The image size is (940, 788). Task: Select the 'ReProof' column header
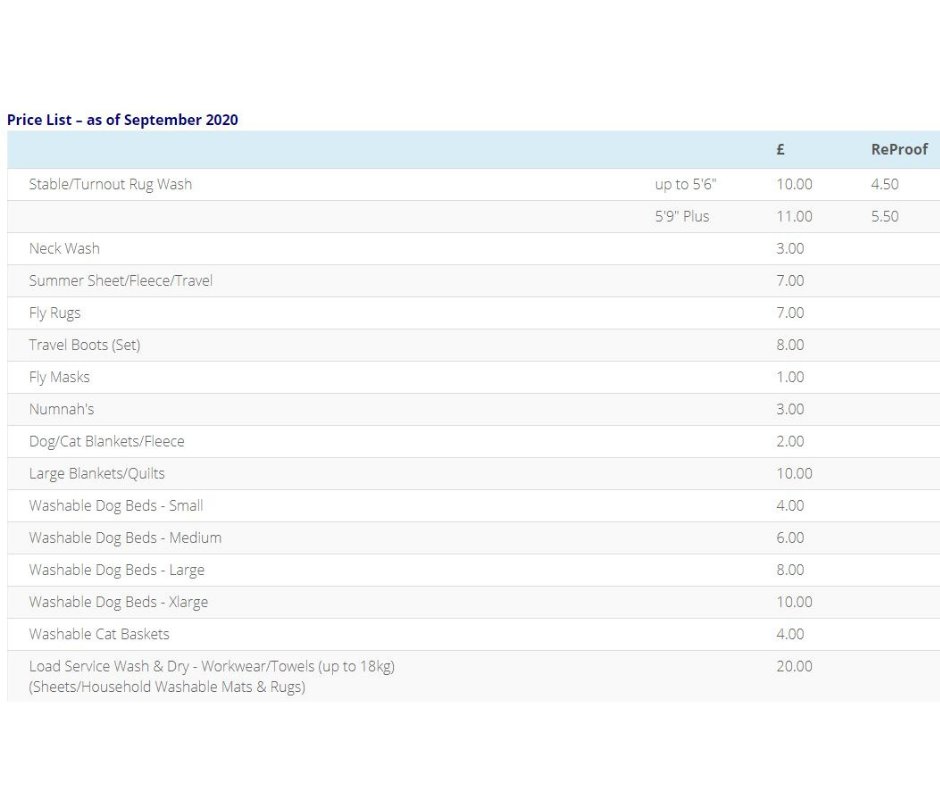tap(899, 149)
